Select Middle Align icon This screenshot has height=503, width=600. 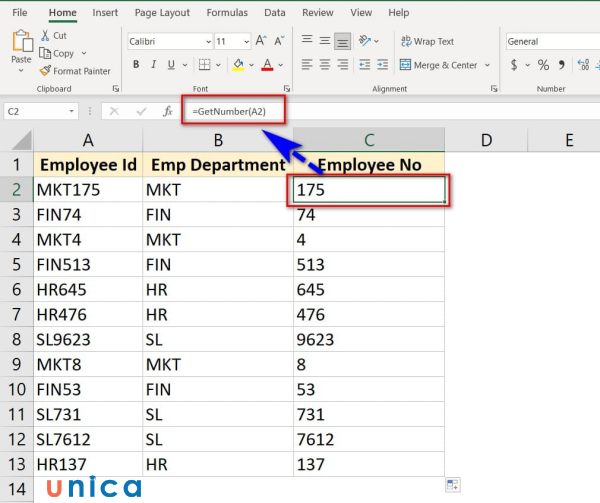325,41
